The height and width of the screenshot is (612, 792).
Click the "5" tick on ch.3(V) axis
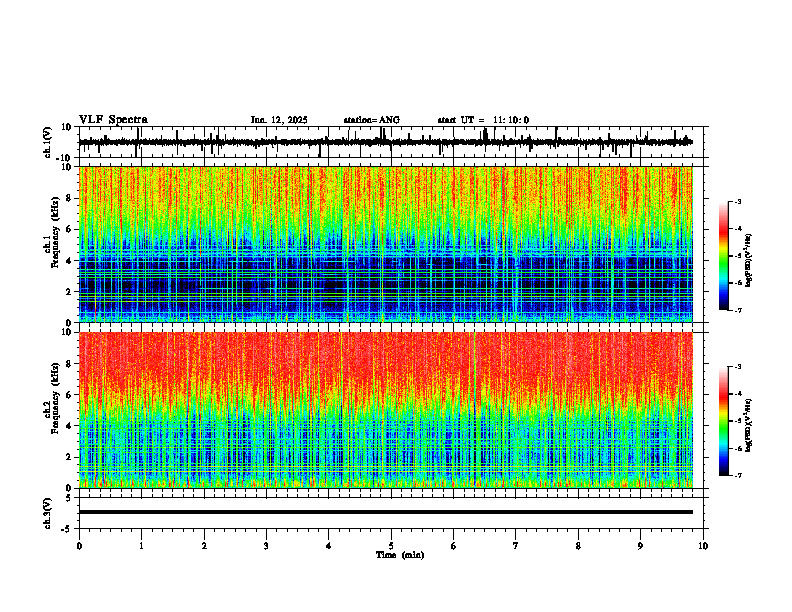click(x=70, y=498)
